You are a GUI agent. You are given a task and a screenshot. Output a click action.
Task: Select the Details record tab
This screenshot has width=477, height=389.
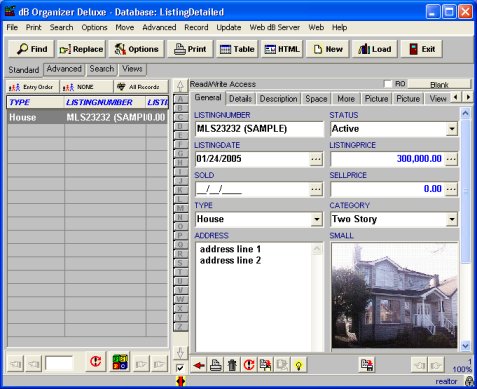coord(240,99)
